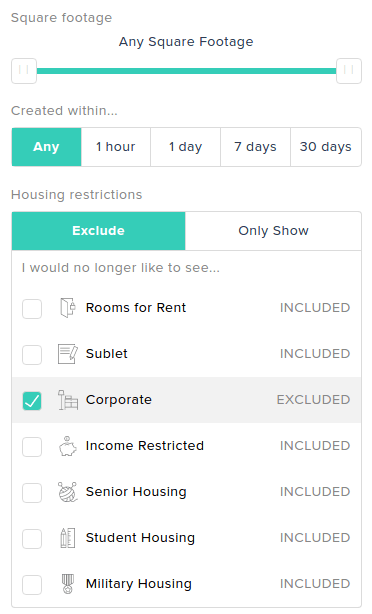The width and height of the screenshot is (372, 614).
Task: Click the Rooms for Rent door icon
Action: click(x=68, y=308)
